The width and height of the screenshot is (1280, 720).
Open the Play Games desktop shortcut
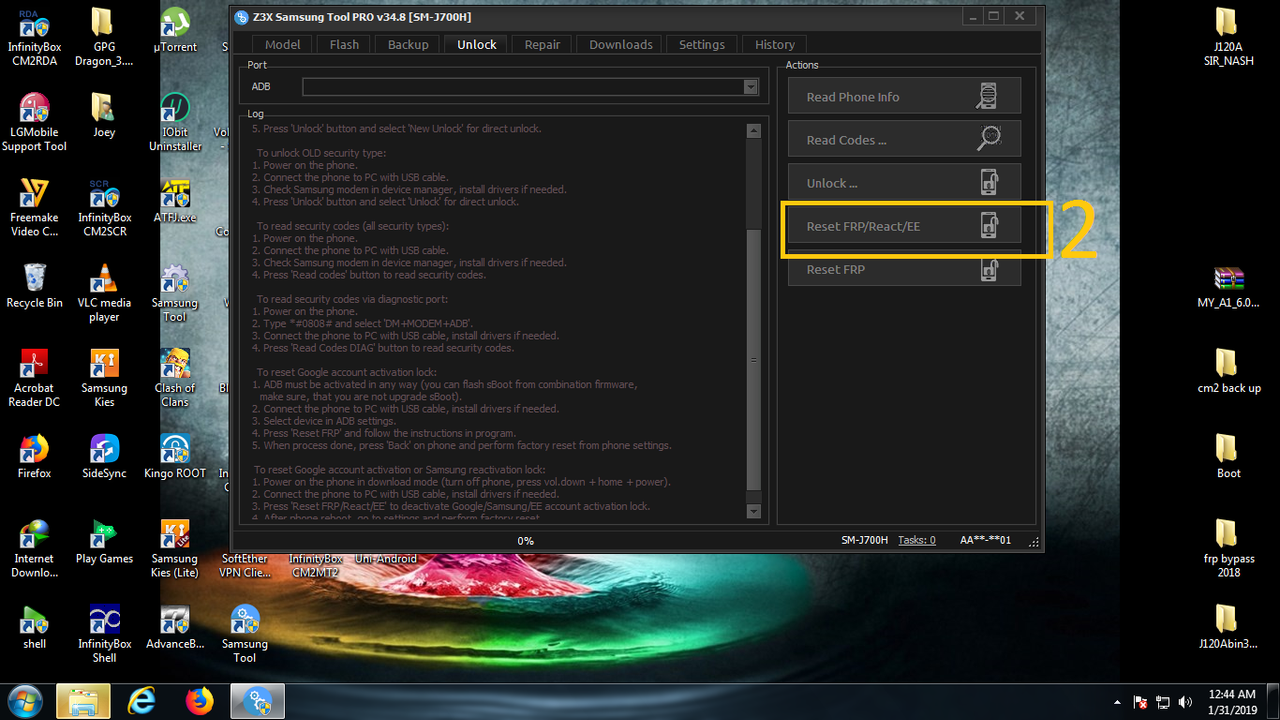coord(104,542)
